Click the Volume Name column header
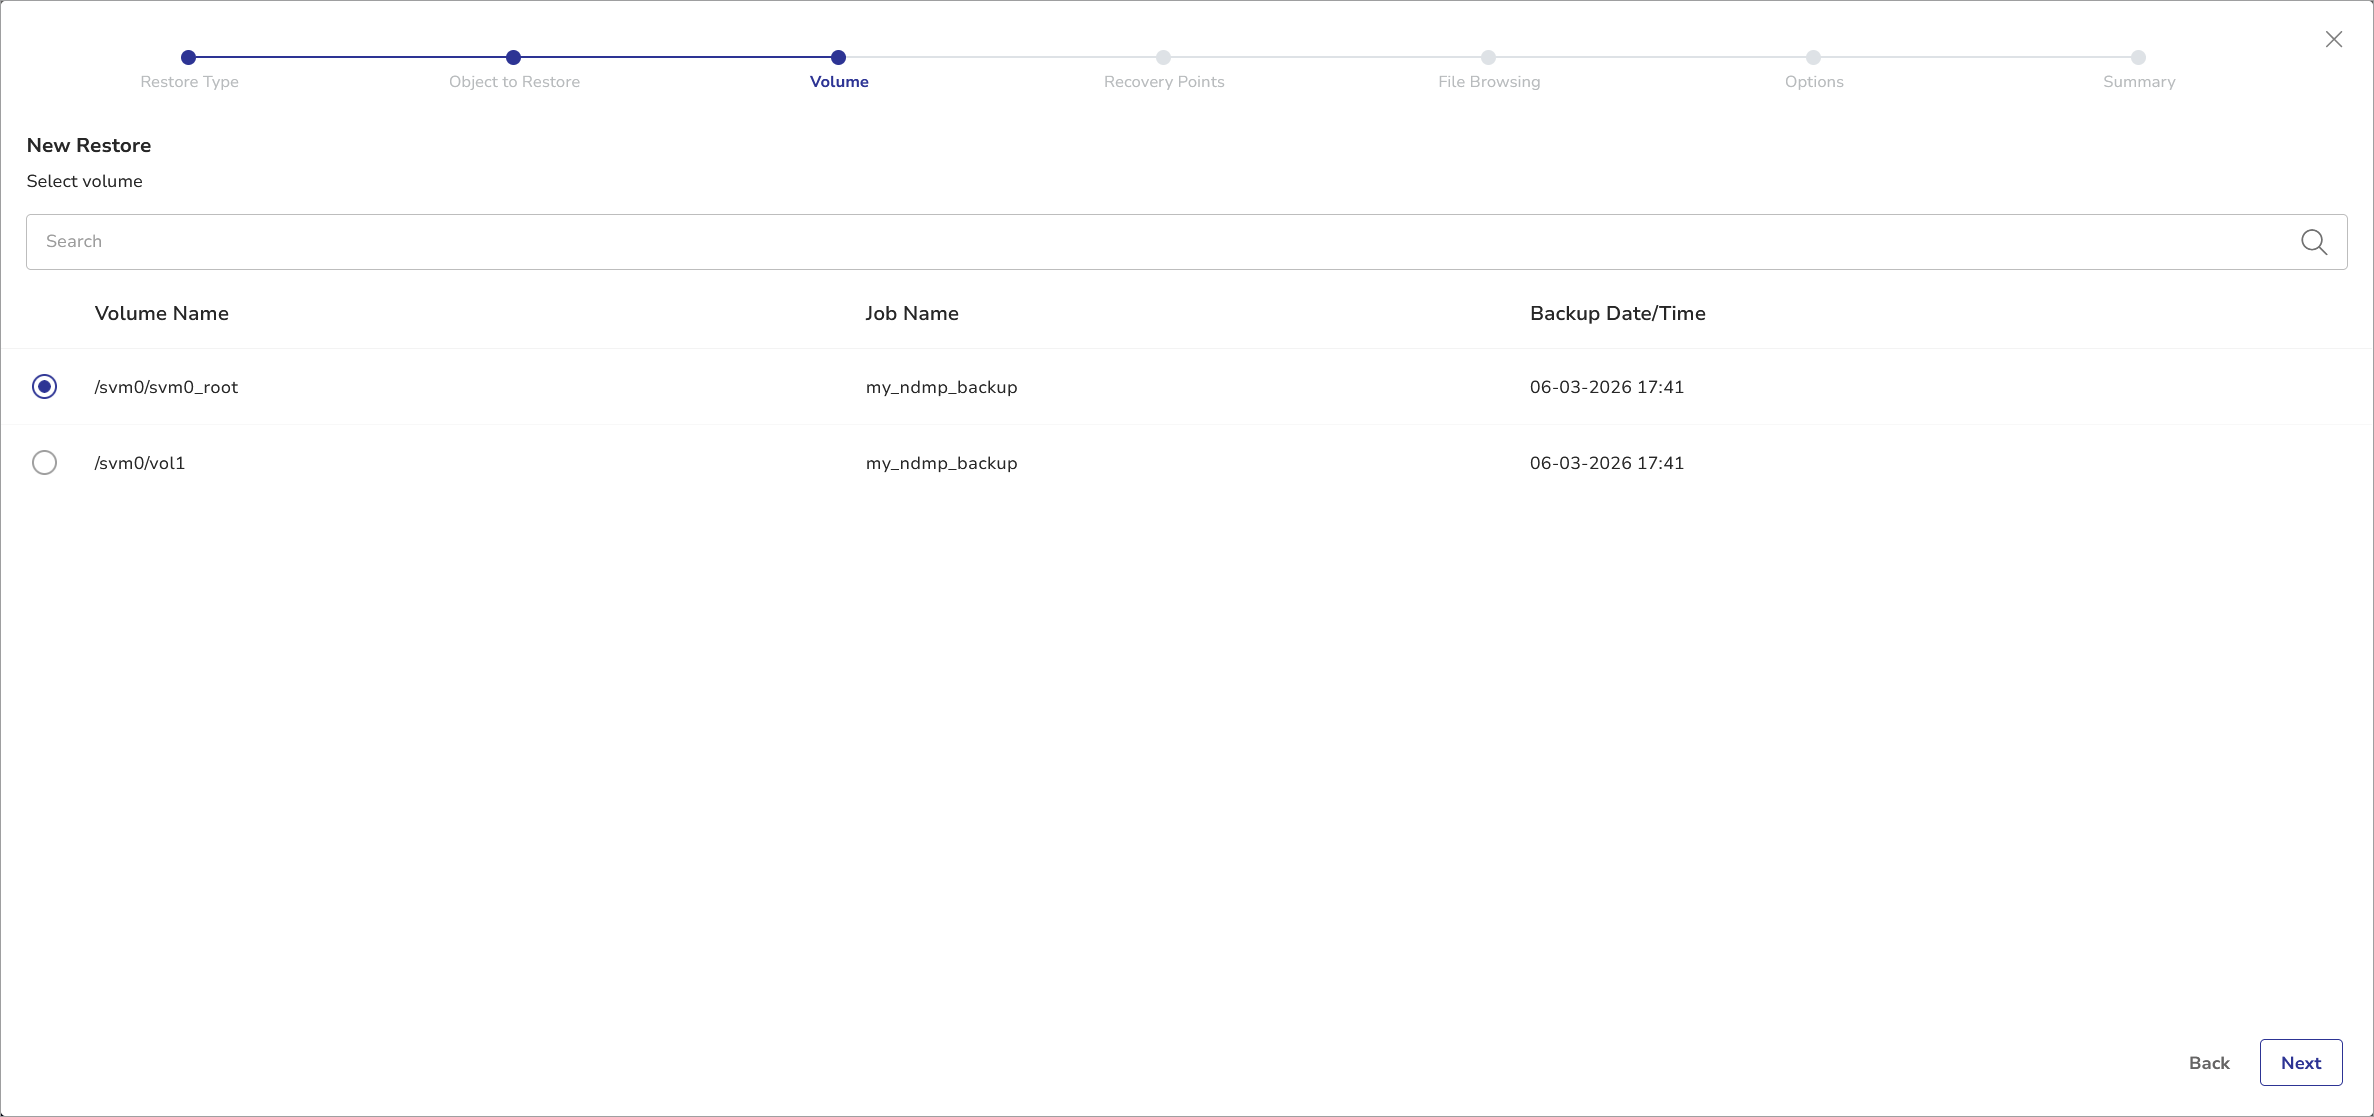The image size is (2374, 1117). pyautogui.click(x=161, y=314)
